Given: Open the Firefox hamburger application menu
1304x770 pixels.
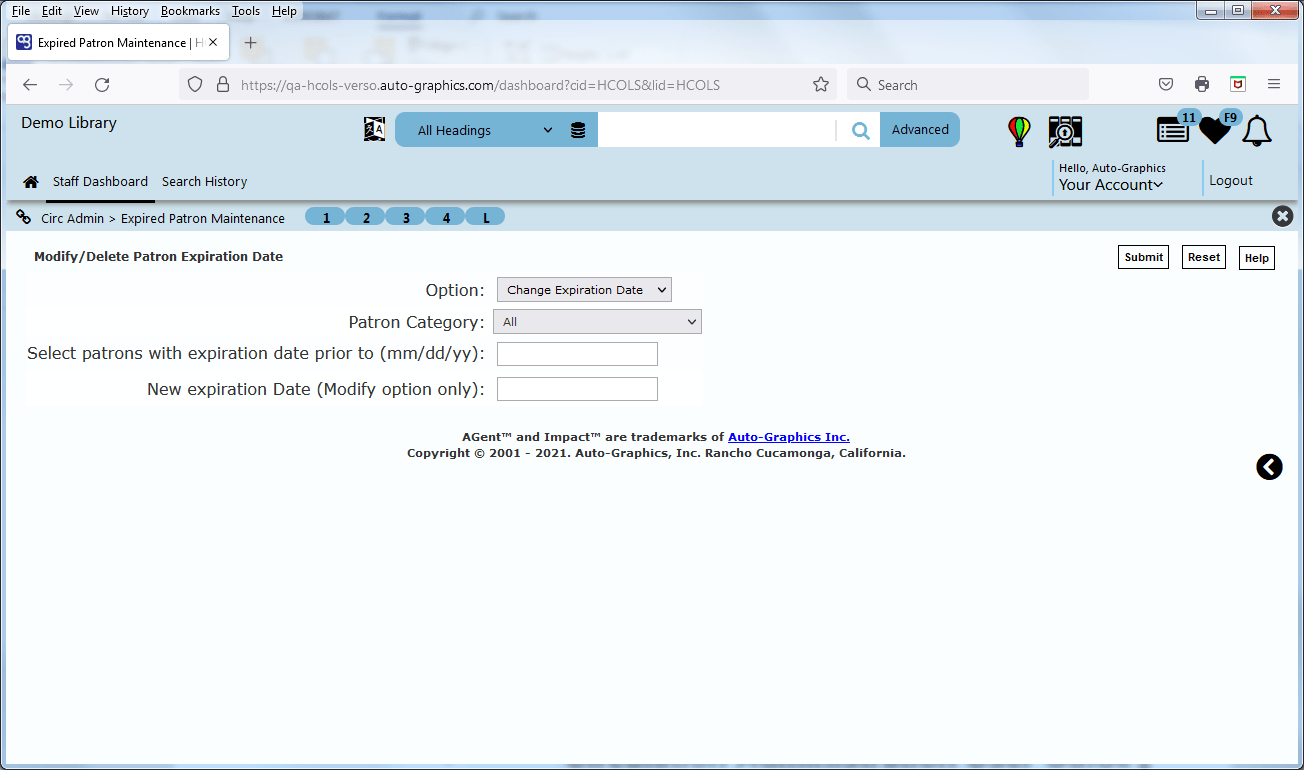Looking at the screenshot, I should click(x=1274, y=85).
